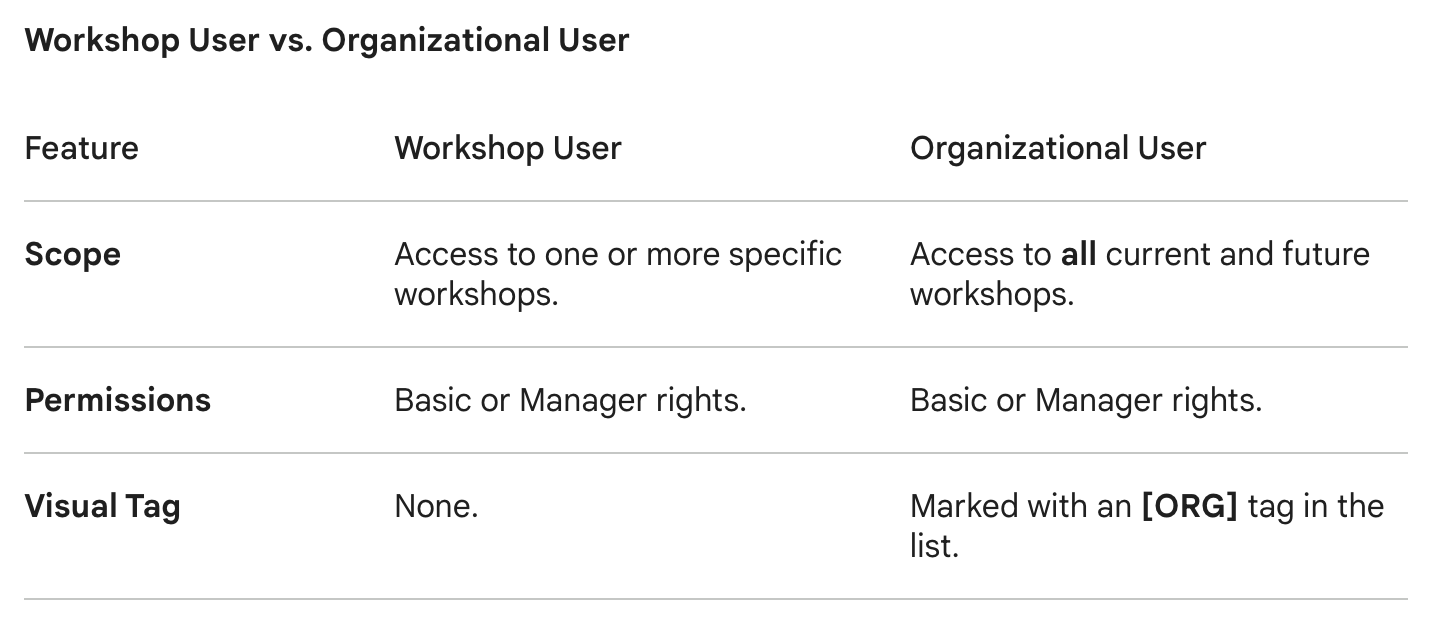
Task: Click the 'Workshop User vs. Organizational User' heading
Action: [x=326, y=41]
